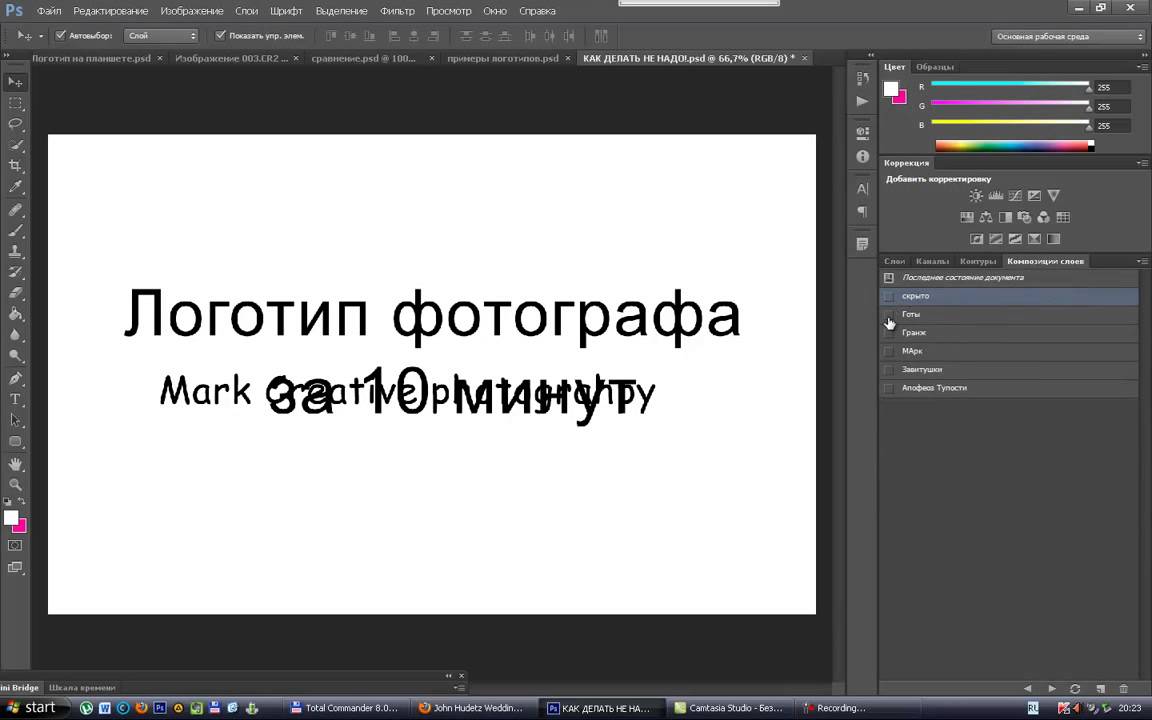Open the Paragraph panel icon

pos(863,212)
